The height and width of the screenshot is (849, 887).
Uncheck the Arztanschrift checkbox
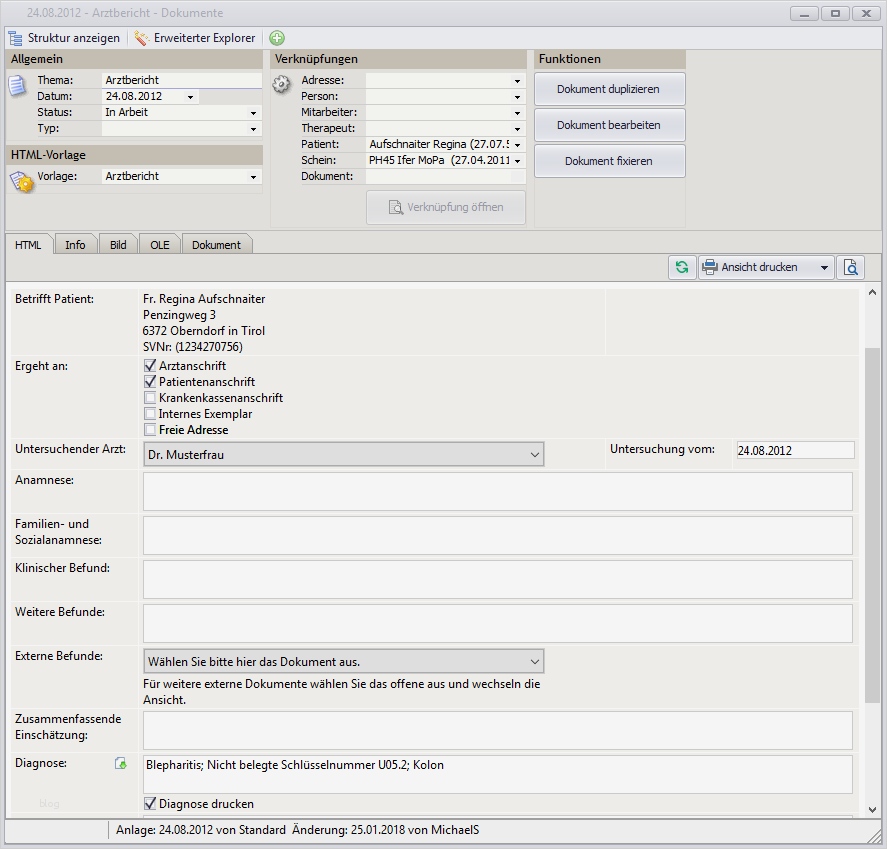(151, 366)
